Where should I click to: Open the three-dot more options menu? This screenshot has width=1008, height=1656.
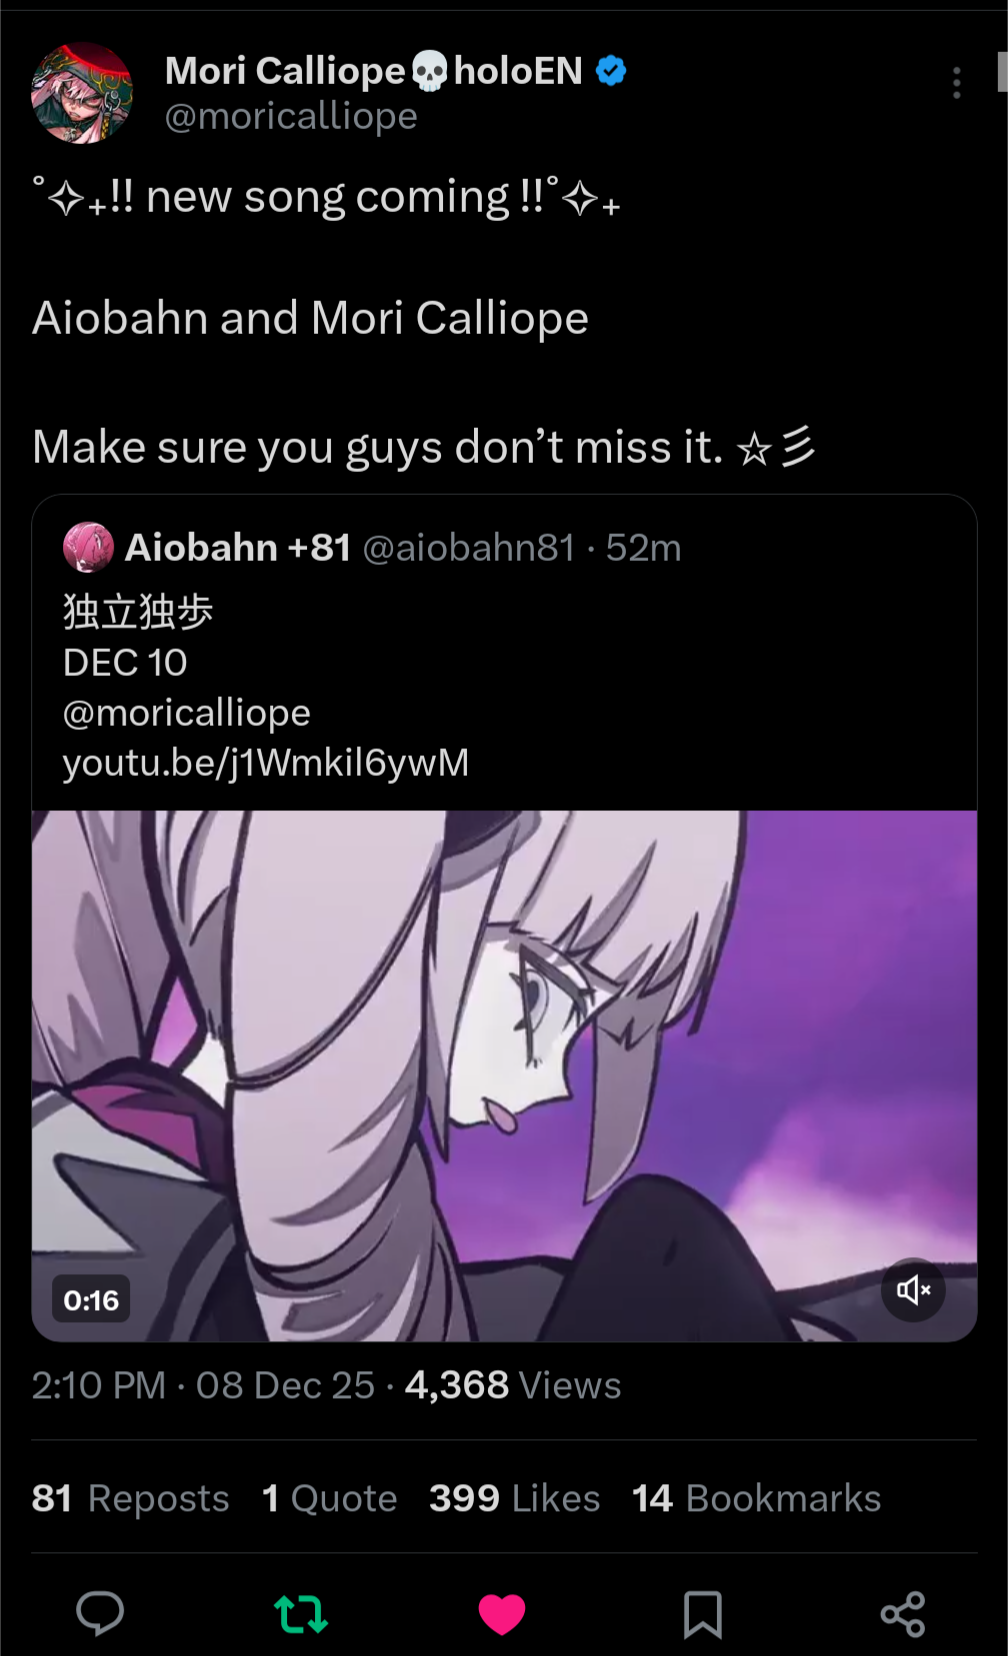tap(957, 83)
